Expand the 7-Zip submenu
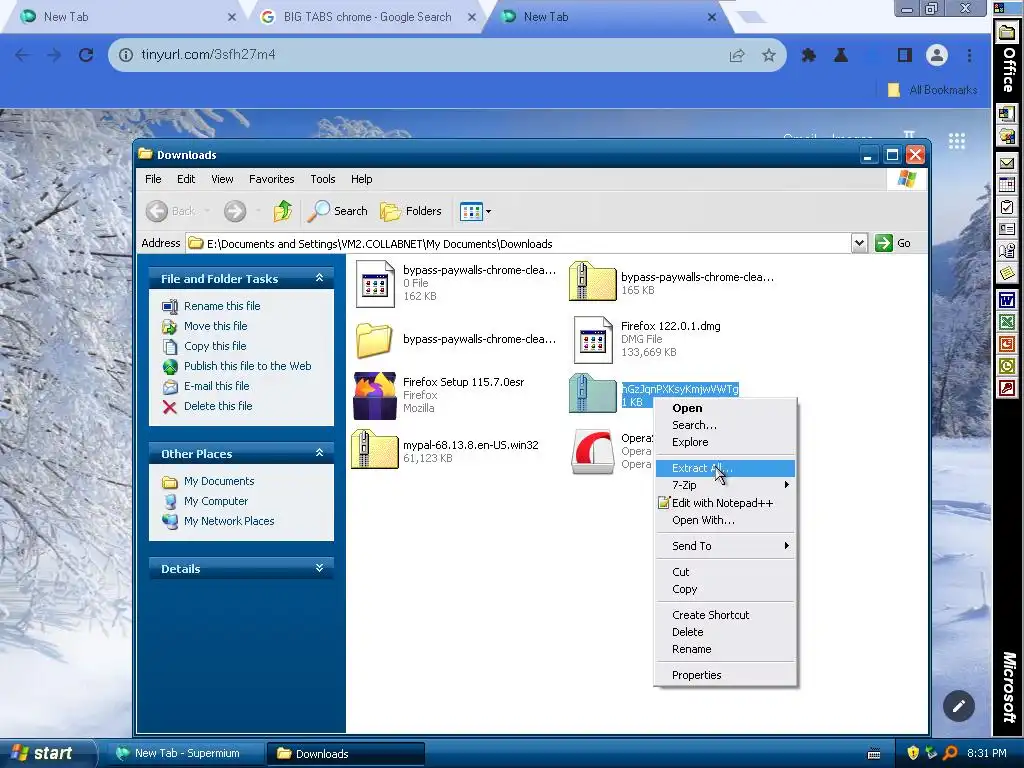 click(x=725, y=485)
